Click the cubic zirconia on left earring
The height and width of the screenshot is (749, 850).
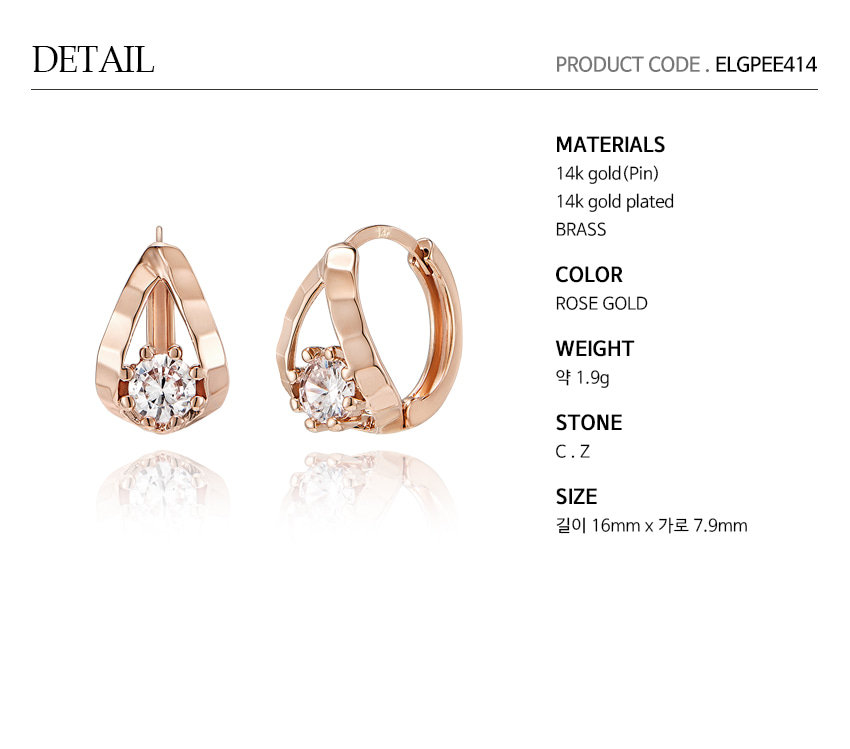[163, 388]
